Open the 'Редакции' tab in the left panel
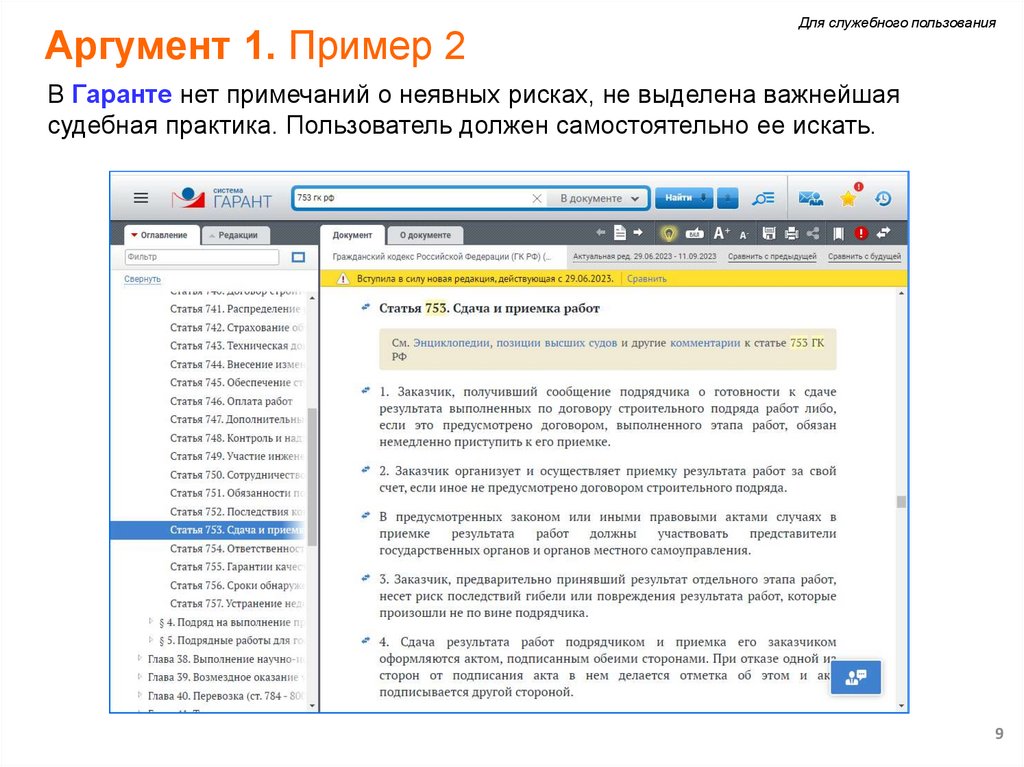Image resolution: width=1024 pixels, height=767 pixels. pos(236,234)
